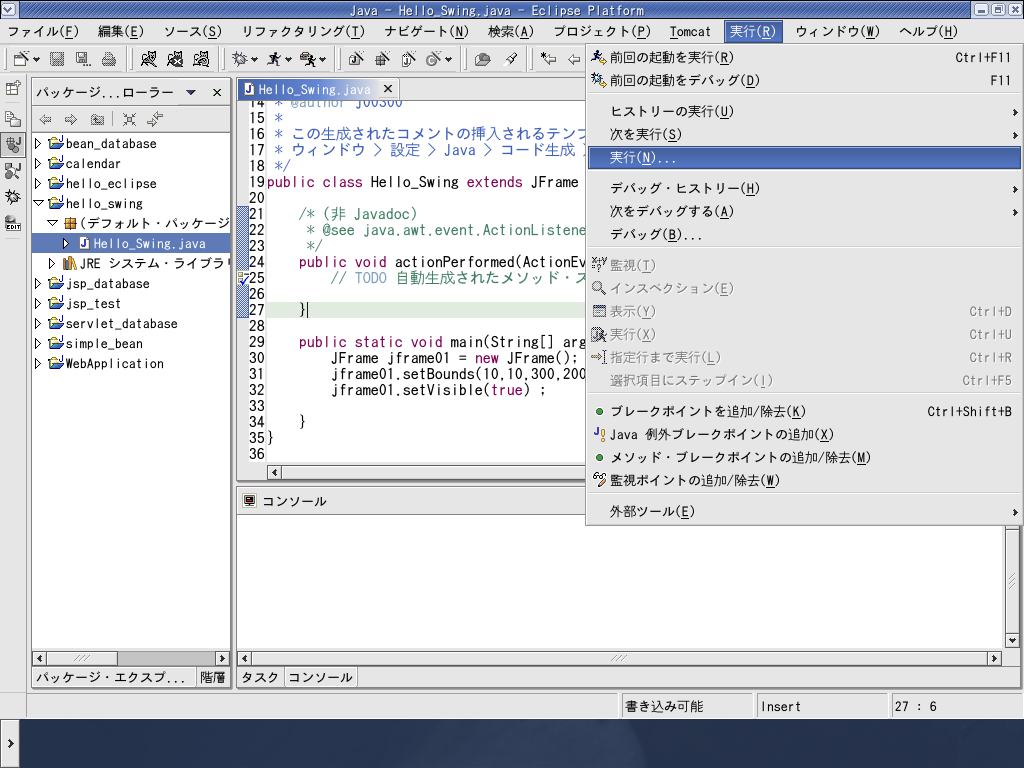The height and width of the screenshot is (768, 1024).
Task: Click the New Java Class icon
Action: (434, 59)
